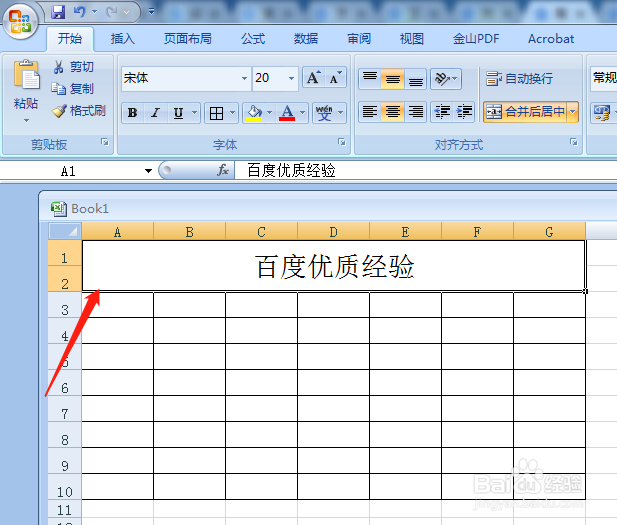Click the fx insert function icon
This screenshot has width=617, height=525.
point(223,170)
